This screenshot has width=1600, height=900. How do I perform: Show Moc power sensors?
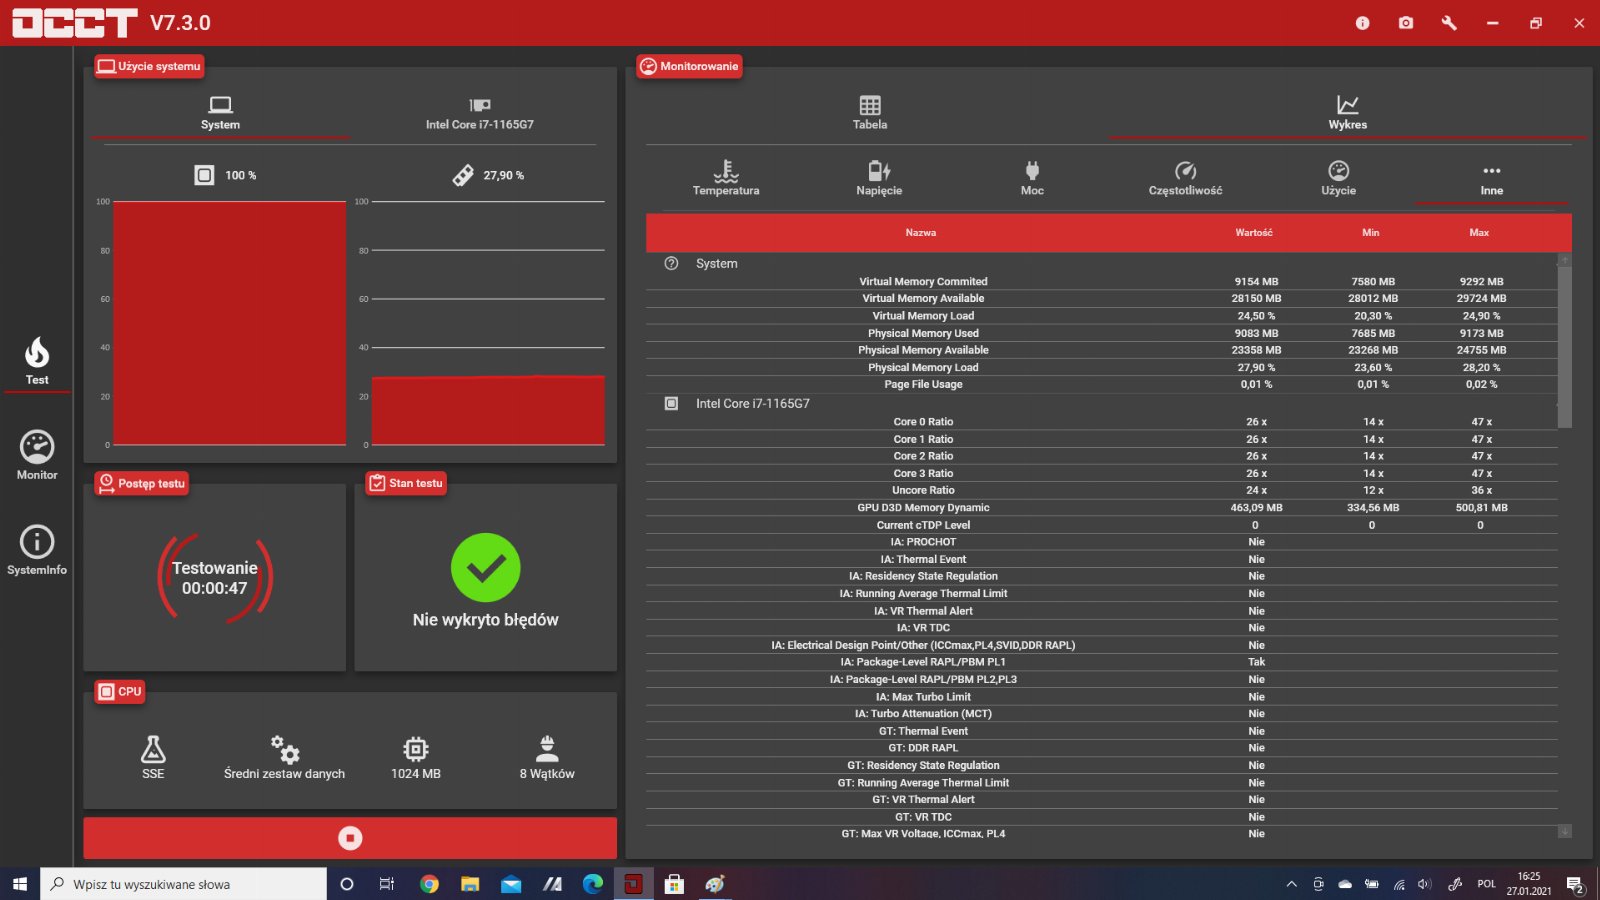point(1032,178)
